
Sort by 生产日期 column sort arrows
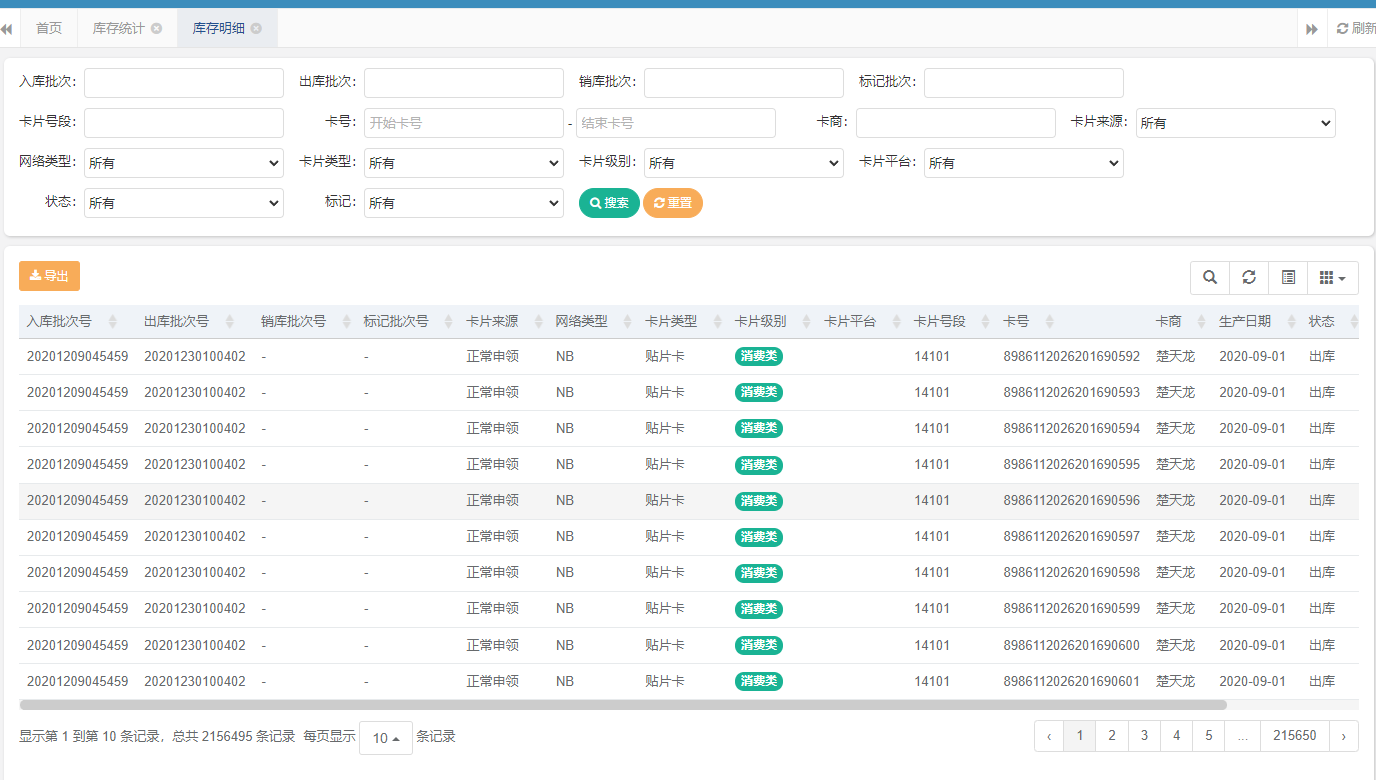(1292, 322)
